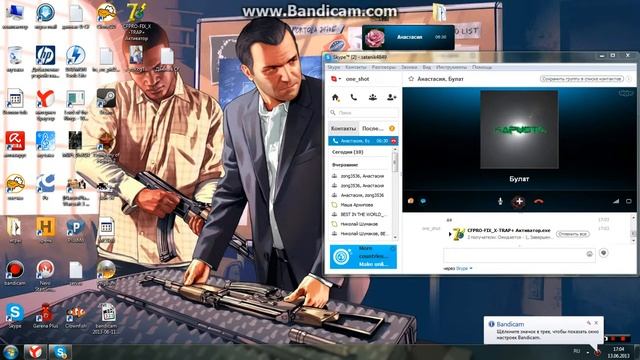This screenshot has height=360, width=640.
Task: Click the Сохранить группу в списке контактов button
Action: [x=582, y=79]
